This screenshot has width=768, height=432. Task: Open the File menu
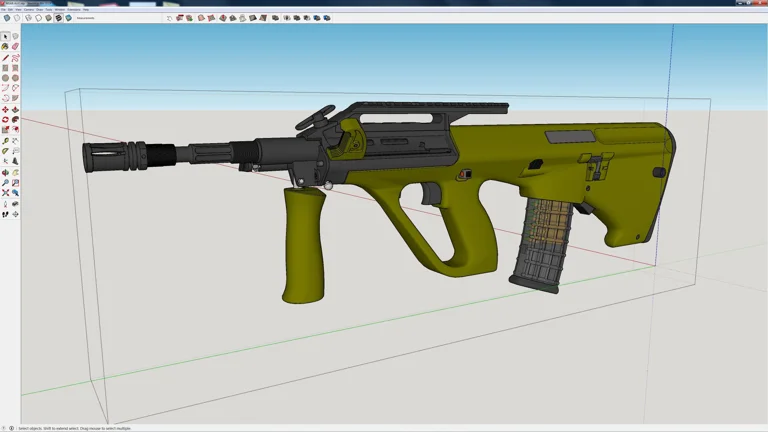tap(4, 9)
